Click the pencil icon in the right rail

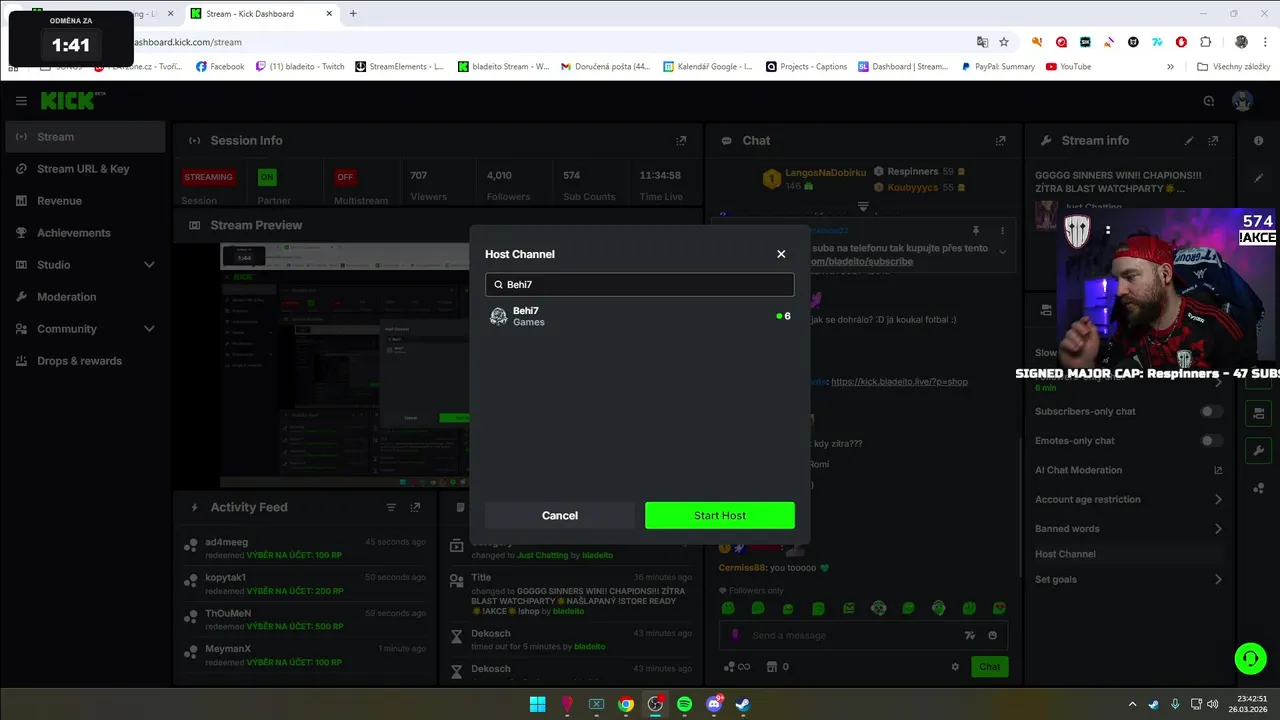pos(1258,177)
